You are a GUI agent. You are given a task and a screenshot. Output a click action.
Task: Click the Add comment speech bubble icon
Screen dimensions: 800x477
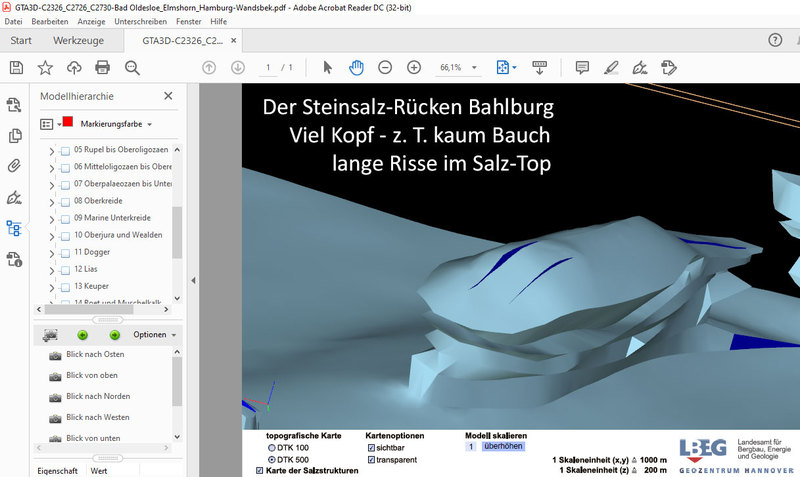click(582, 67)
